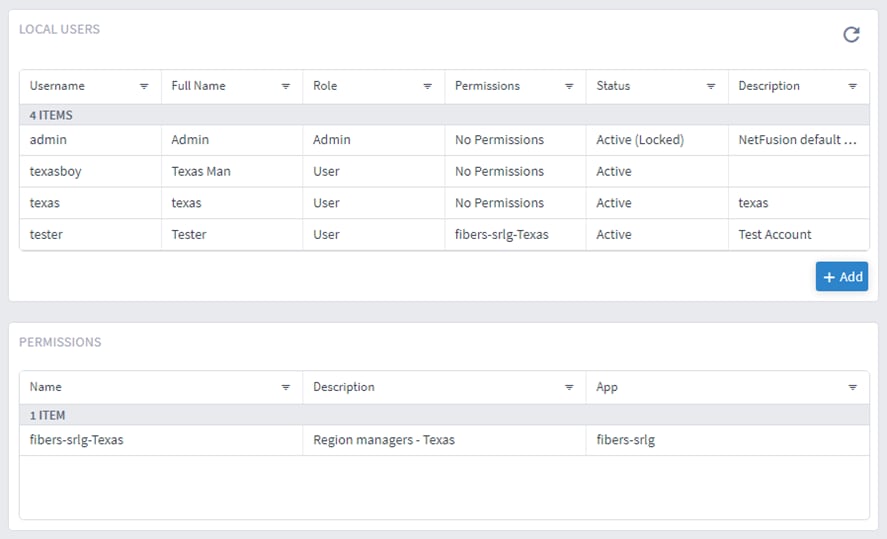Open the Role column filter icon
The width and height of the screenshot is (887, 539).
(x=428, y=87)
